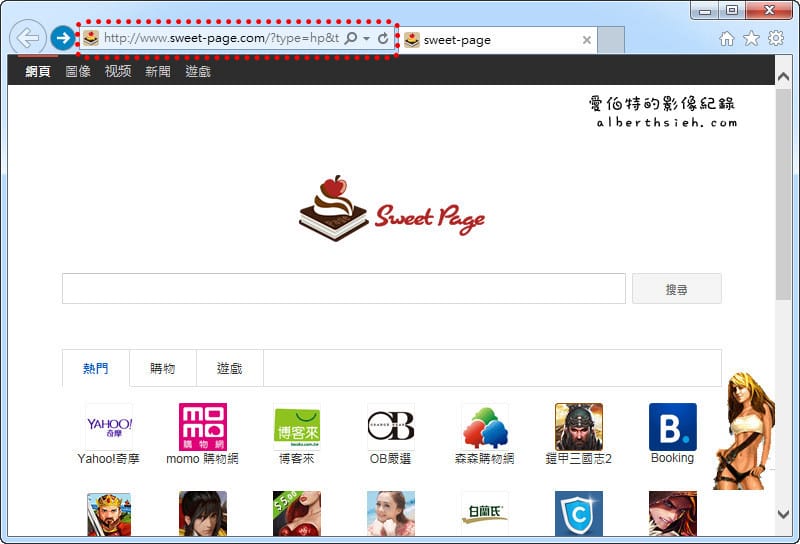Click the search magnifier in address bar
The height and width of the screenshot is (544, 800).
click(351, 38)
